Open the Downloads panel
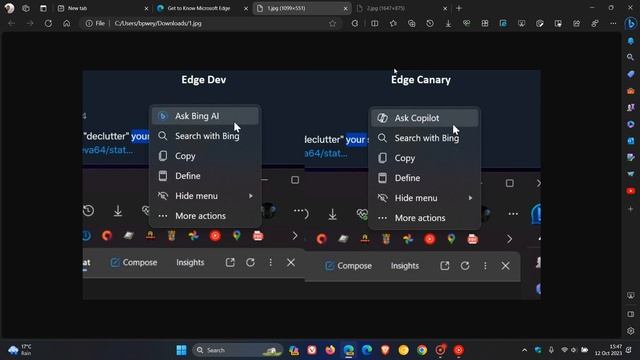 [x=448, y=23]
